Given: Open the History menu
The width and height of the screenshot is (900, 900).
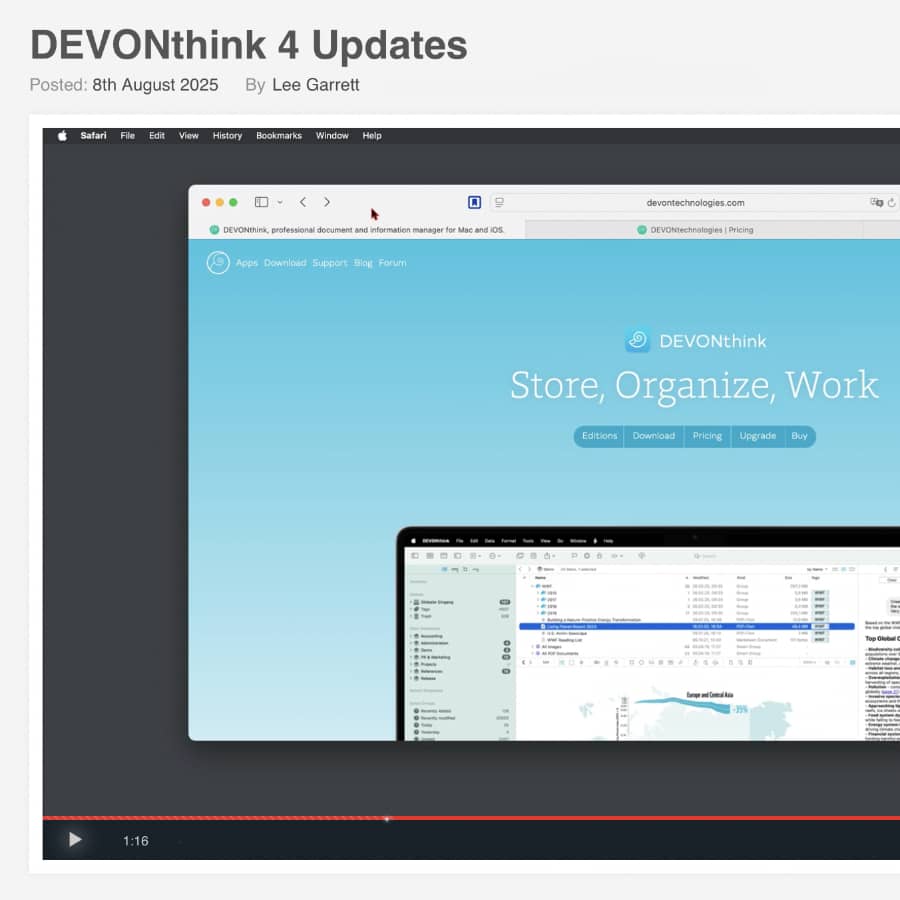Looking at the screenshot, I should click(227, 136).
